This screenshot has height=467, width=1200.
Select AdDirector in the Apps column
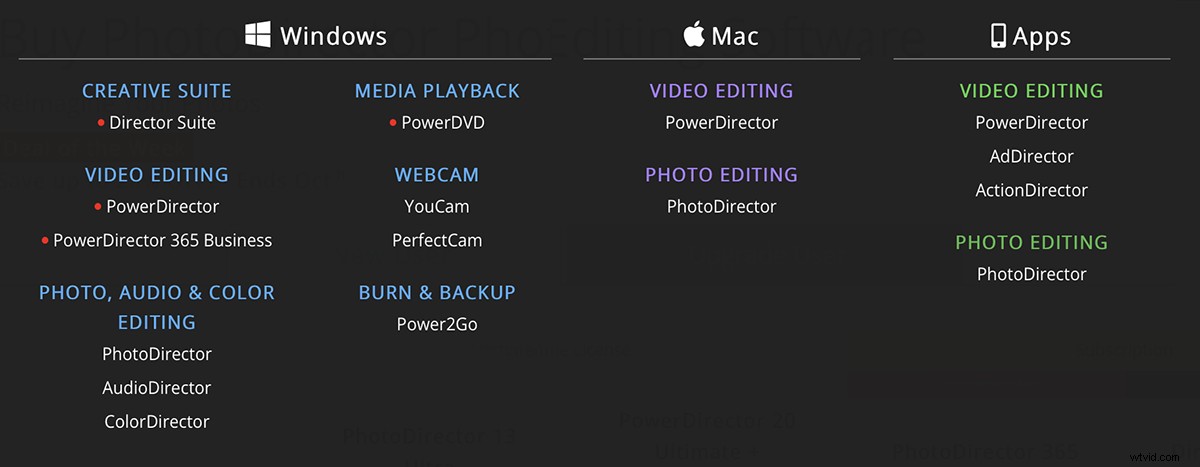point(1031,157)
